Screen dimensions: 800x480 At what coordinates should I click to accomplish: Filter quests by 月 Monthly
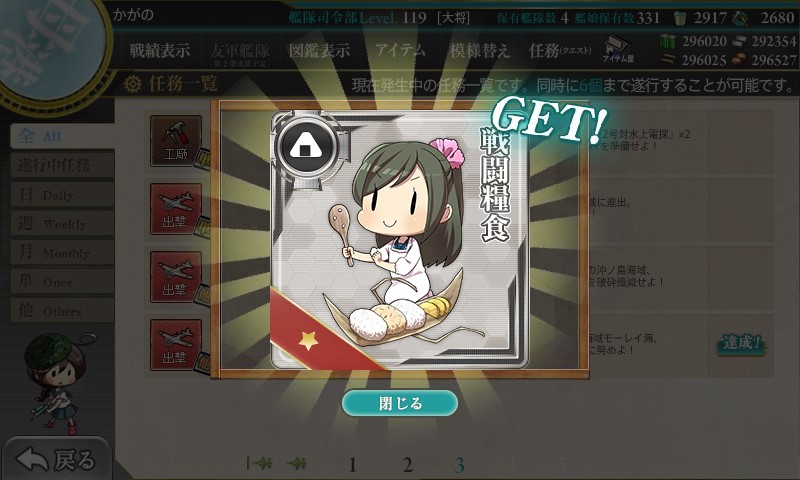tap(62, 252)
